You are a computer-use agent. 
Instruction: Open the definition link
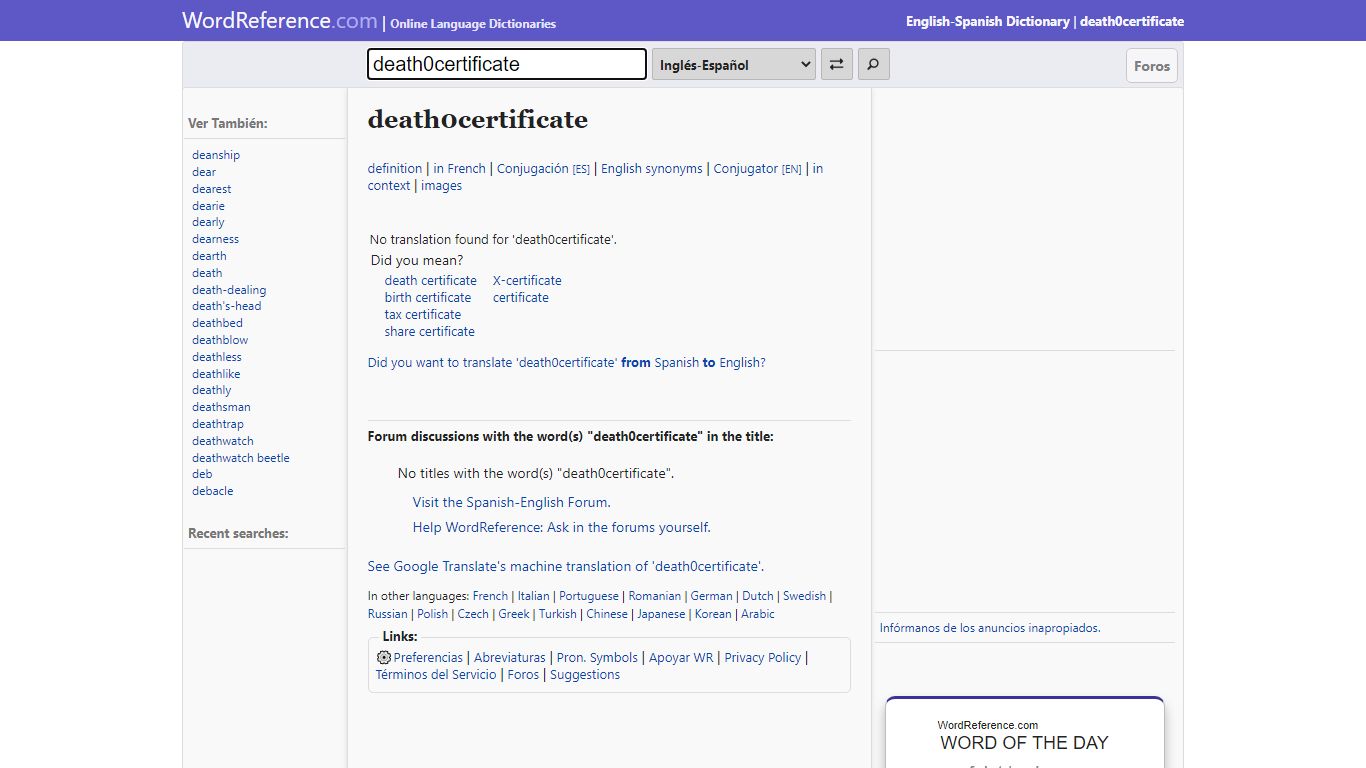395,168
